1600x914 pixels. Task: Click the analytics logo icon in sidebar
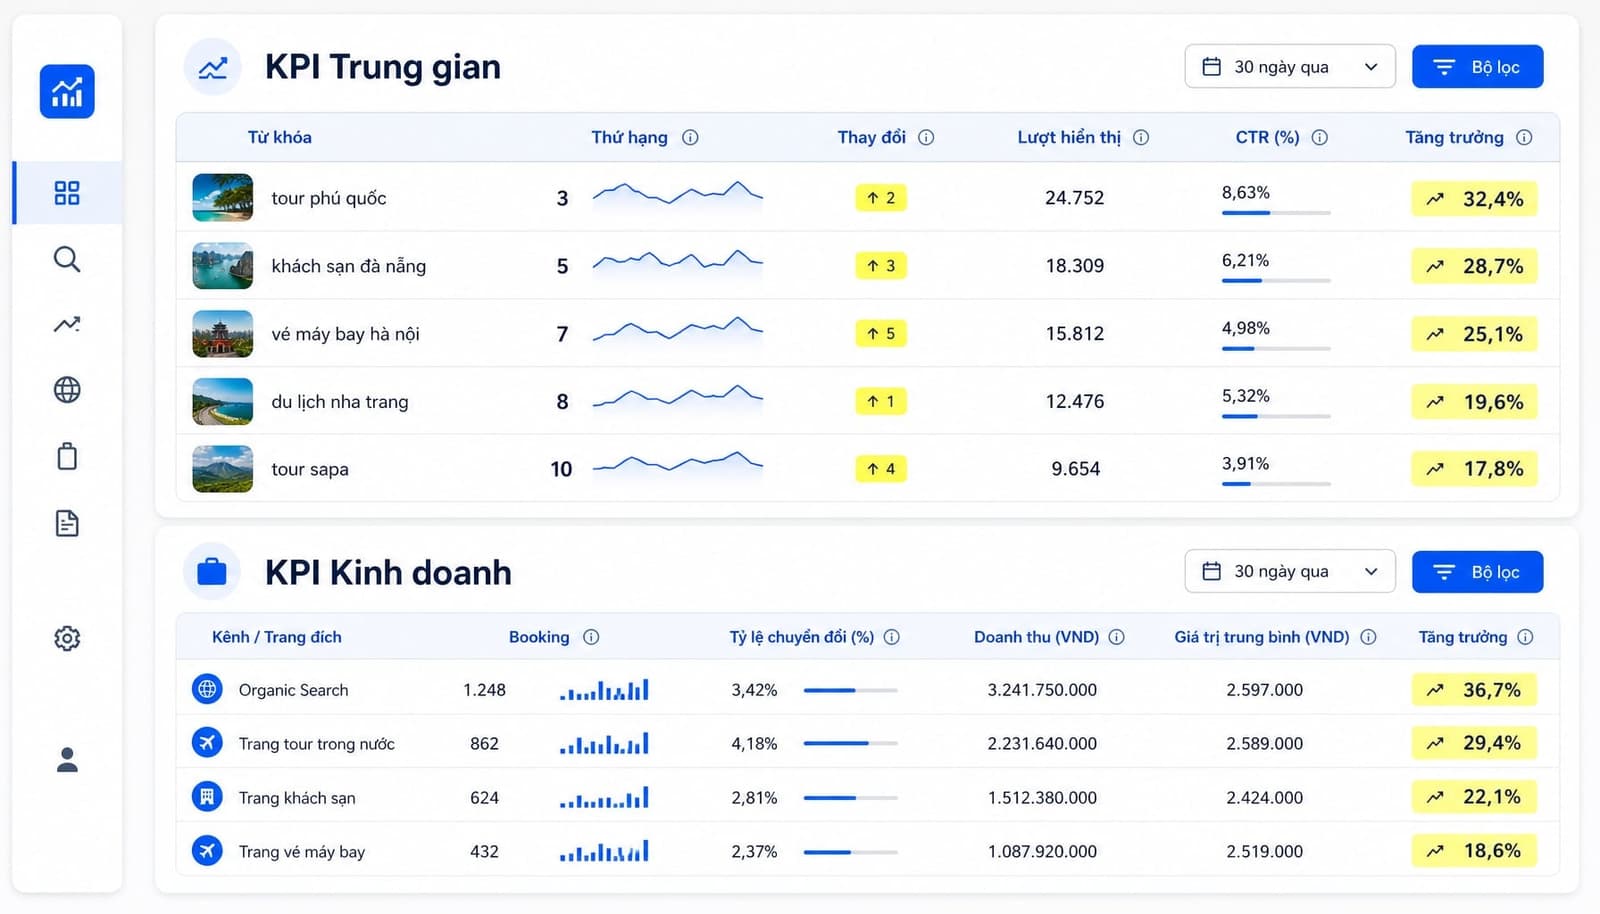click(67, 92)
